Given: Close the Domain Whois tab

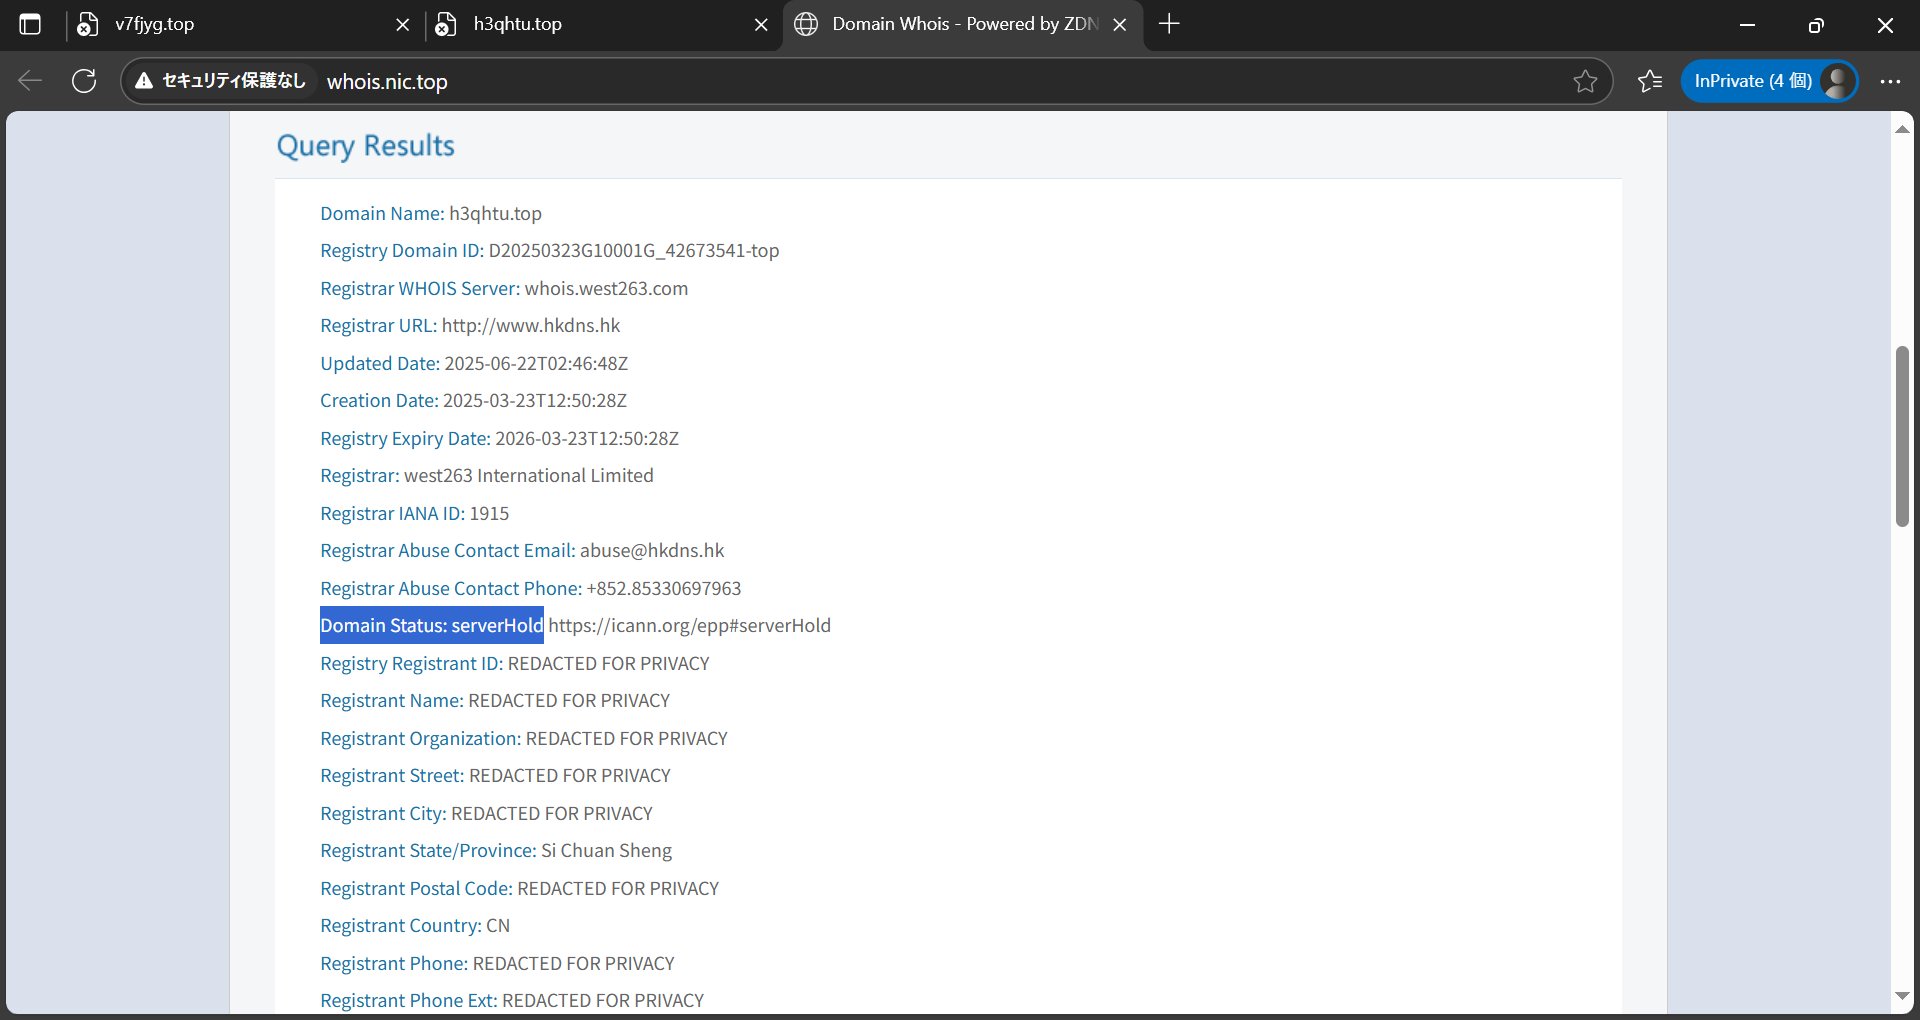Looking at the screenshot, I should tap(1120, 25).
